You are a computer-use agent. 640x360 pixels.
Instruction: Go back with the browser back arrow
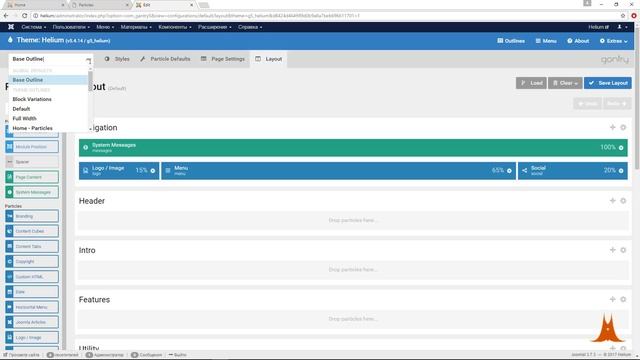(x=6, y=16)
